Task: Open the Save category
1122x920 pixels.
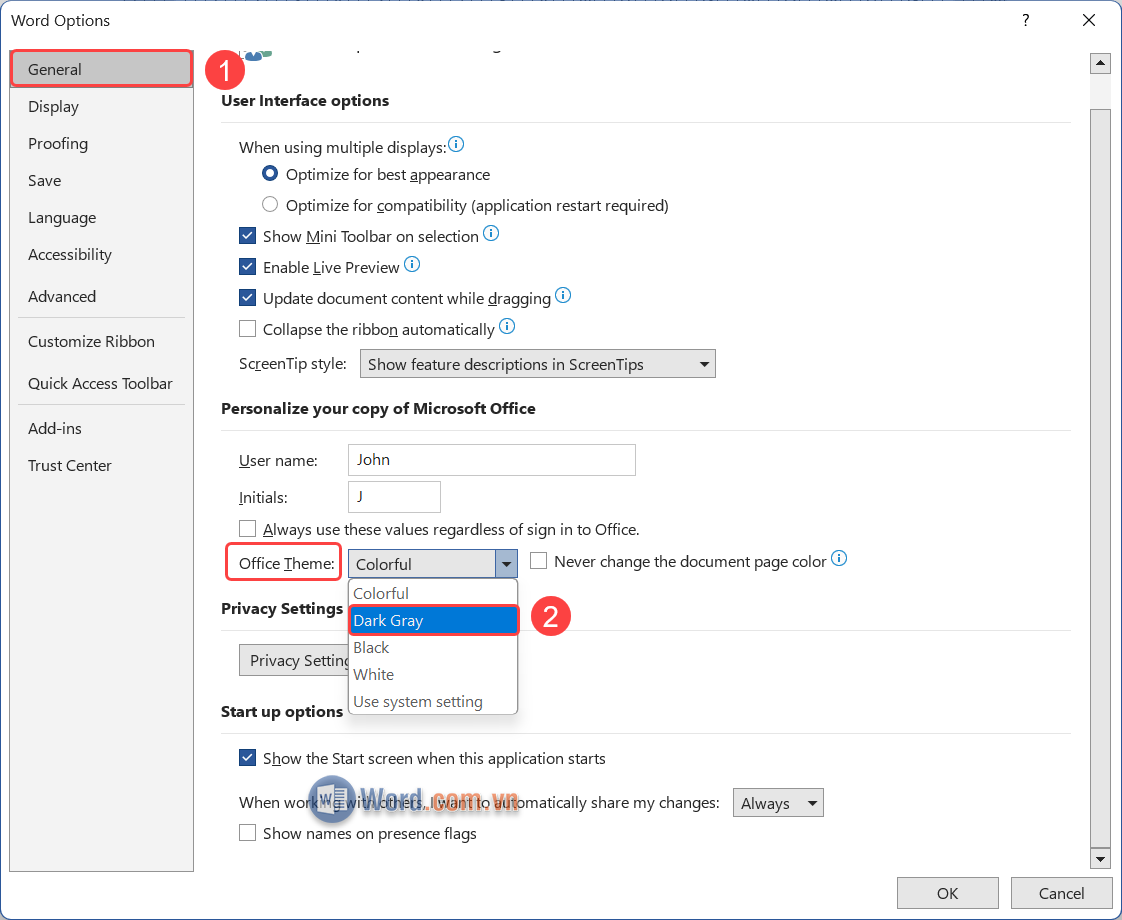Action: click(x=102, y=181)
